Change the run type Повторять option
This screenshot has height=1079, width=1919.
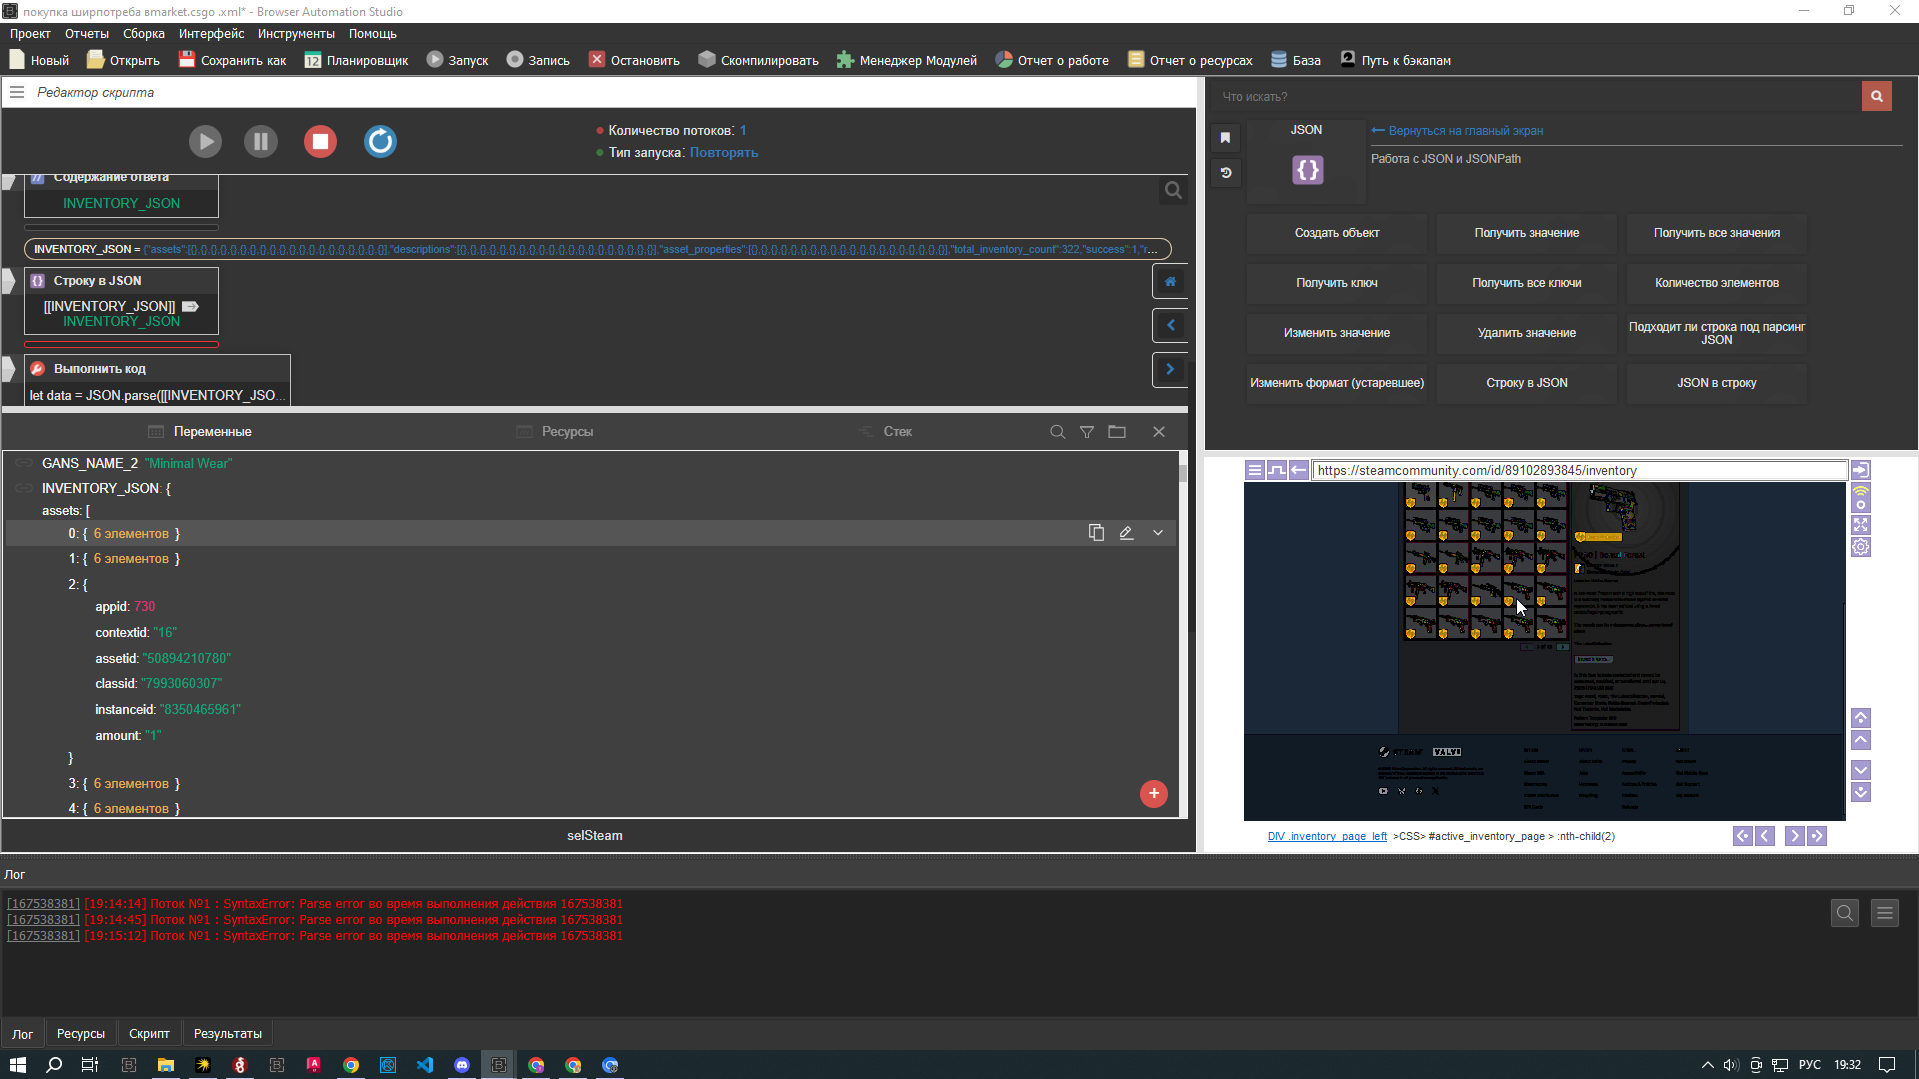pos(723,153)
